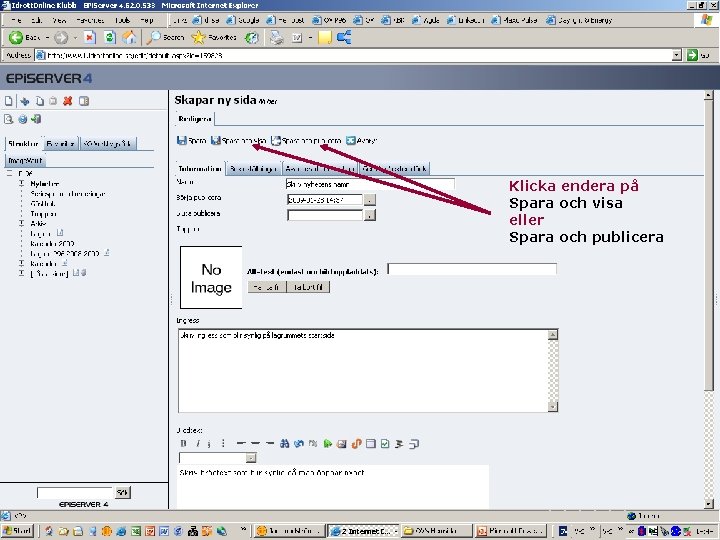This screenshot has width=720, height=540.
Task: Click the blue cut/move icon in left toolbar
Action: coord(25,101)
